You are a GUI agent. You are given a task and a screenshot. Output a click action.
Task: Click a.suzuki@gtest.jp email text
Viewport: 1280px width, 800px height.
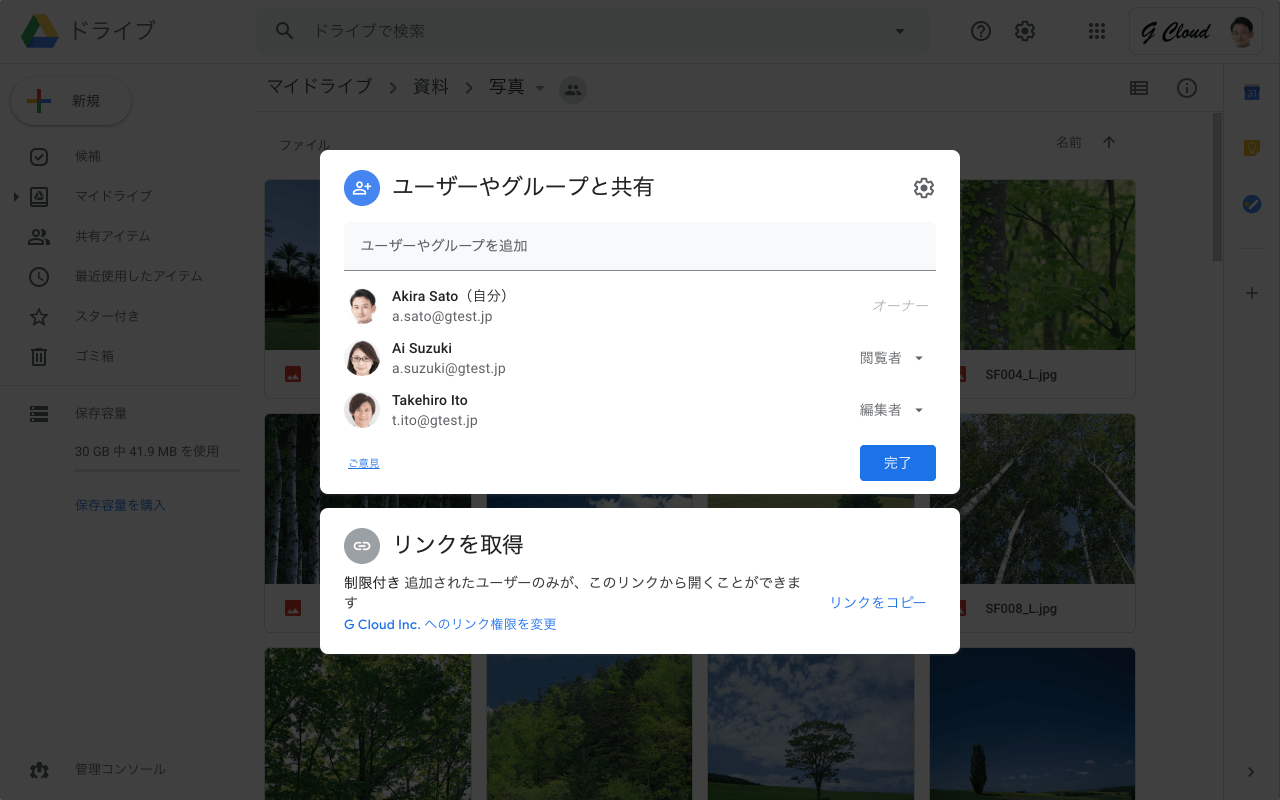(x=449, y=369)
